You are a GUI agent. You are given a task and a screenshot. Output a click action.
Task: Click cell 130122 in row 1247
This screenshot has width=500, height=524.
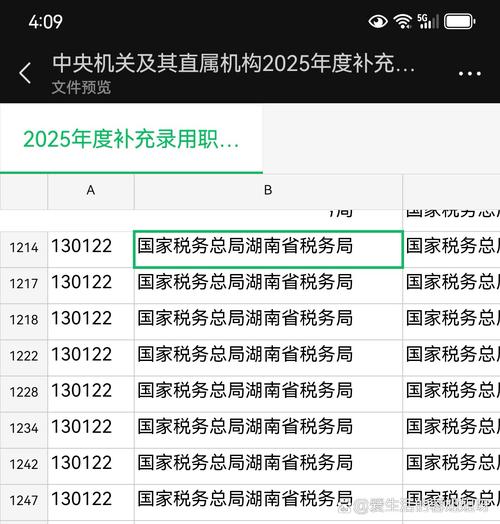coord(91,501)
